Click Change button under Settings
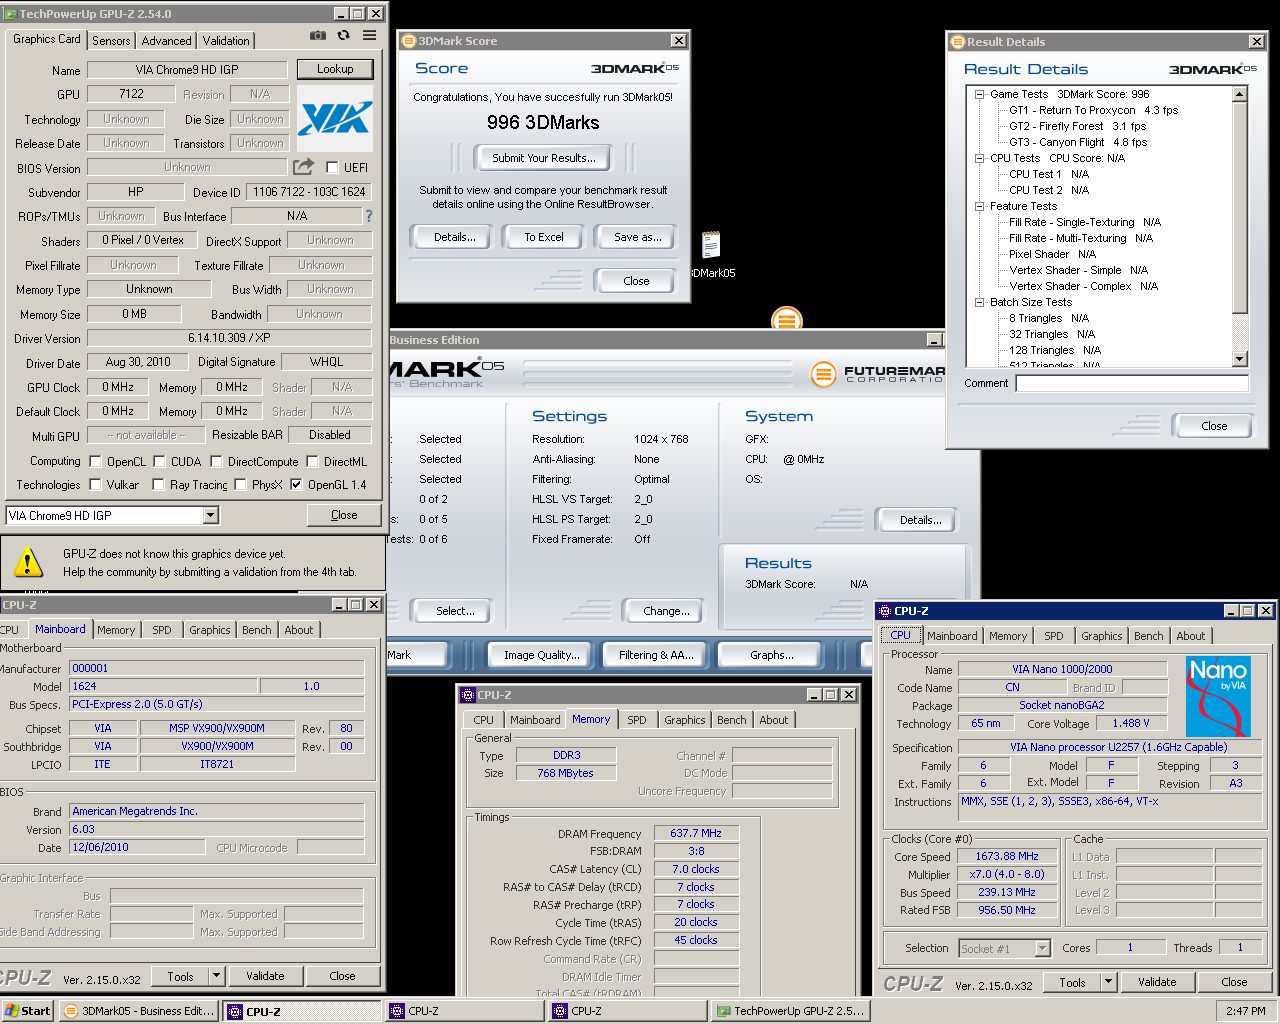 click(x=666, y=611)
